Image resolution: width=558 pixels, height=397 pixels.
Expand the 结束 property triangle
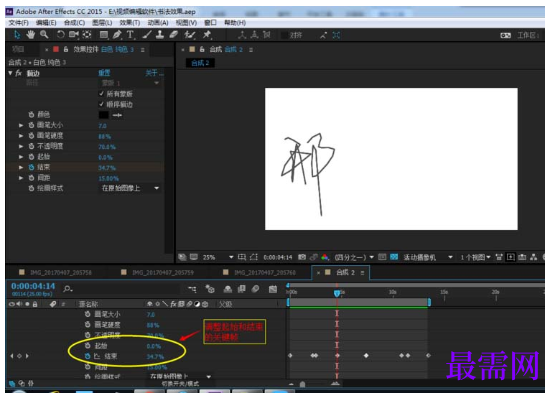point(21,167)
